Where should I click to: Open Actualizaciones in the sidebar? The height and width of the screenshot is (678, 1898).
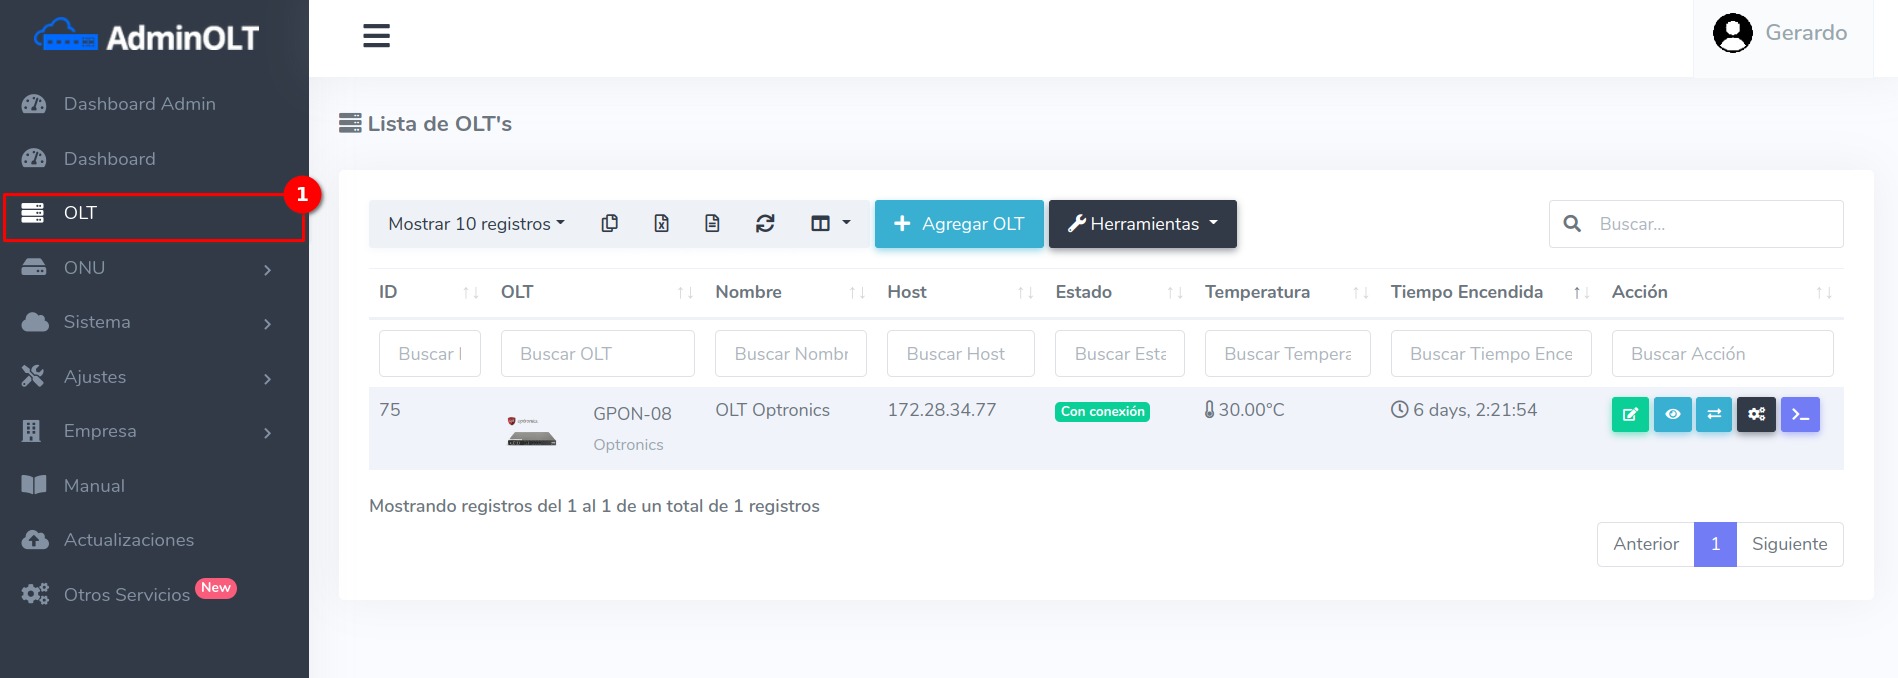(128, 540)
